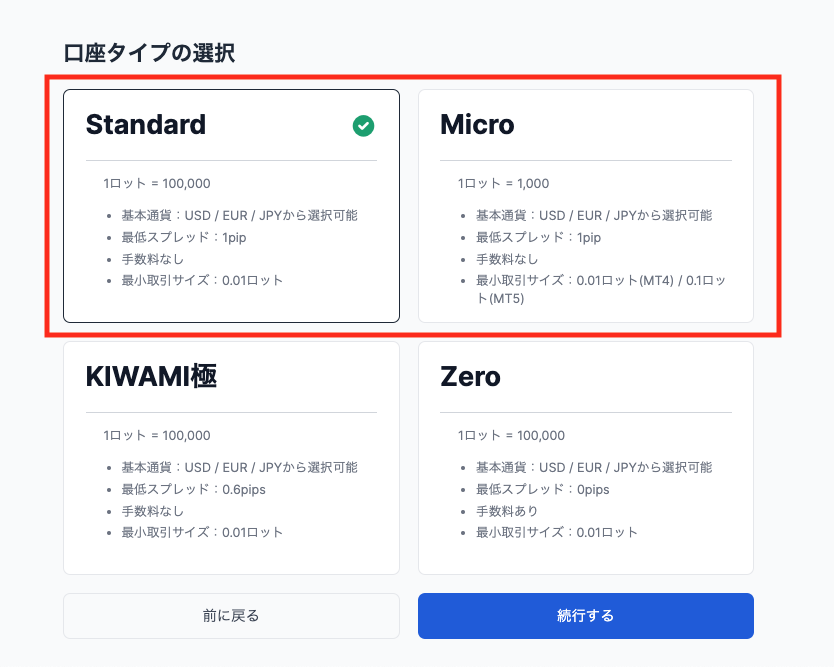Click Zero's 1ロット = 100,000 line
The image size is (834, 667).
tap(511, 435)
